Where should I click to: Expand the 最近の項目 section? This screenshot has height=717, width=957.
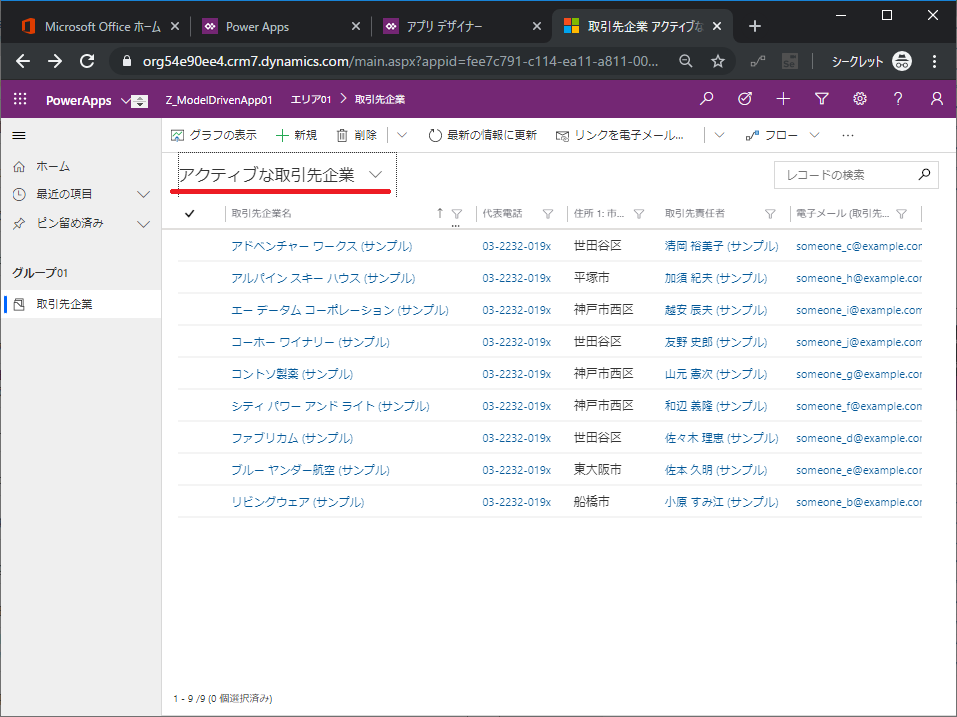click(143, 194)
